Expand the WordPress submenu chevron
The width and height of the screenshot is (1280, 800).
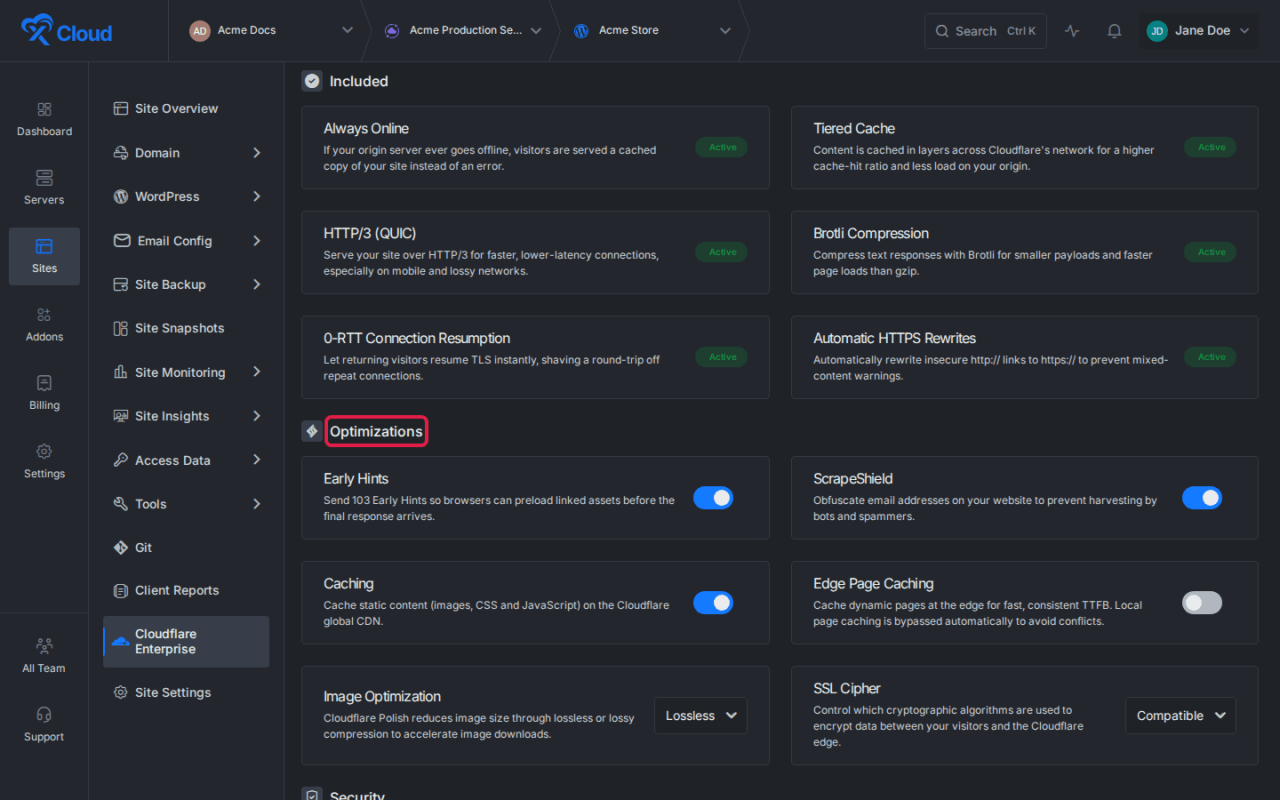tap(257, 197)
